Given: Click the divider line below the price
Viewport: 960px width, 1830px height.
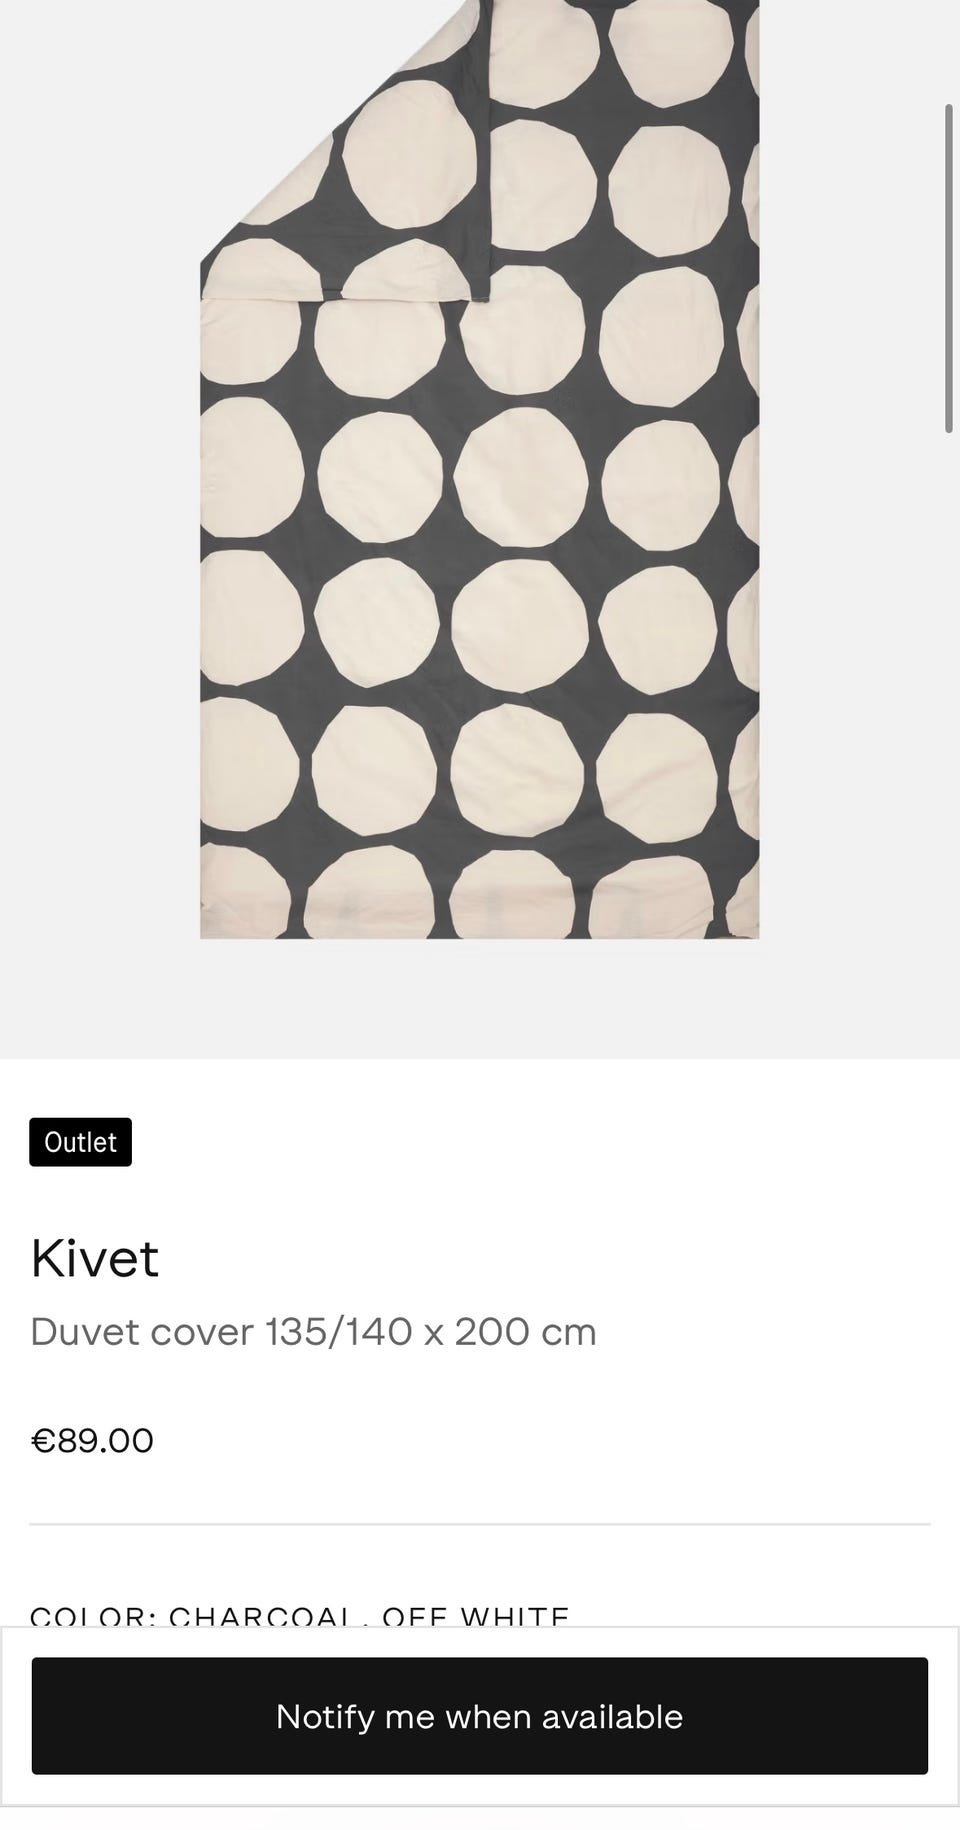Looking at the screenshot, I should [x=480, y=1524].
